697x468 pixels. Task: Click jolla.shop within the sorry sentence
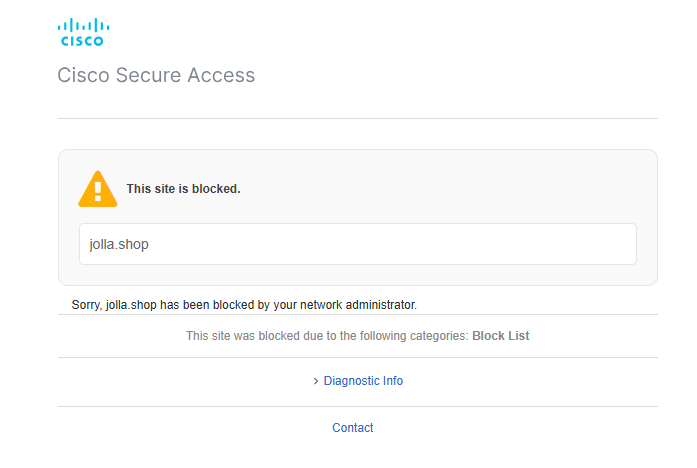[131, 305]
